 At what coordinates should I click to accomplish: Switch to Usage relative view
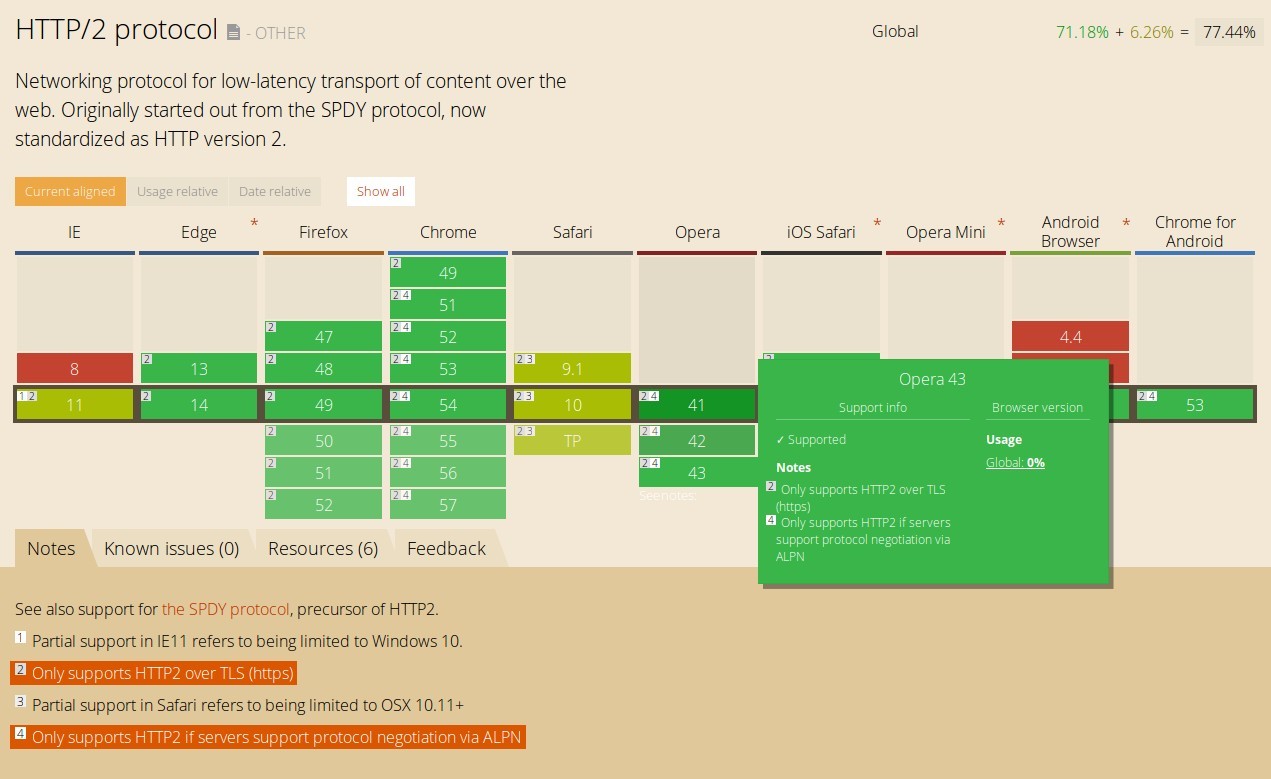(177, 191)
